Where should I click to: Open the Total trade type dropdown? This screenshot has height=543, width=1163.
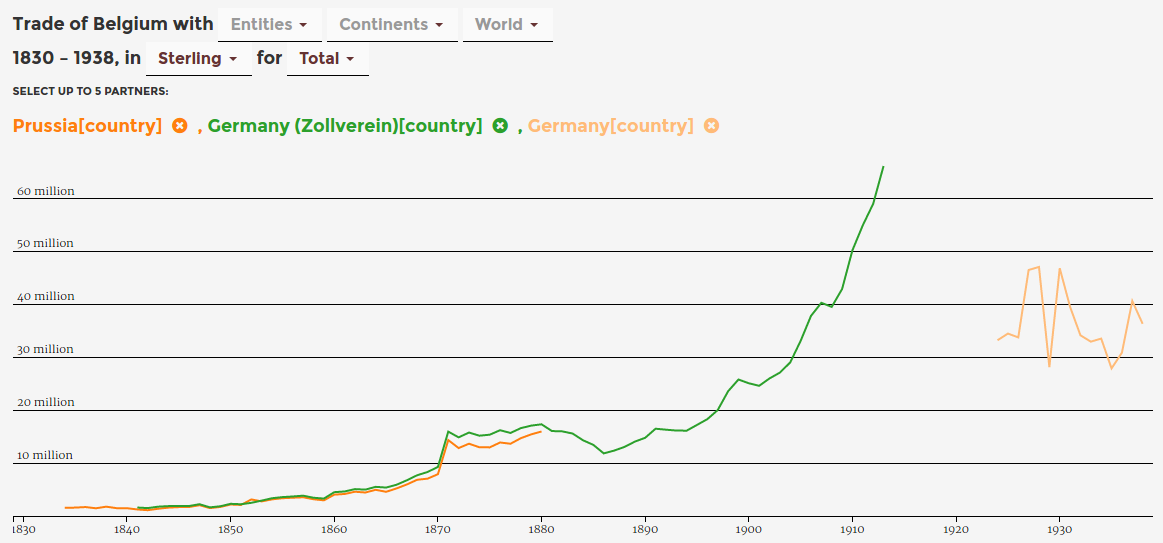tap(327, 58)
